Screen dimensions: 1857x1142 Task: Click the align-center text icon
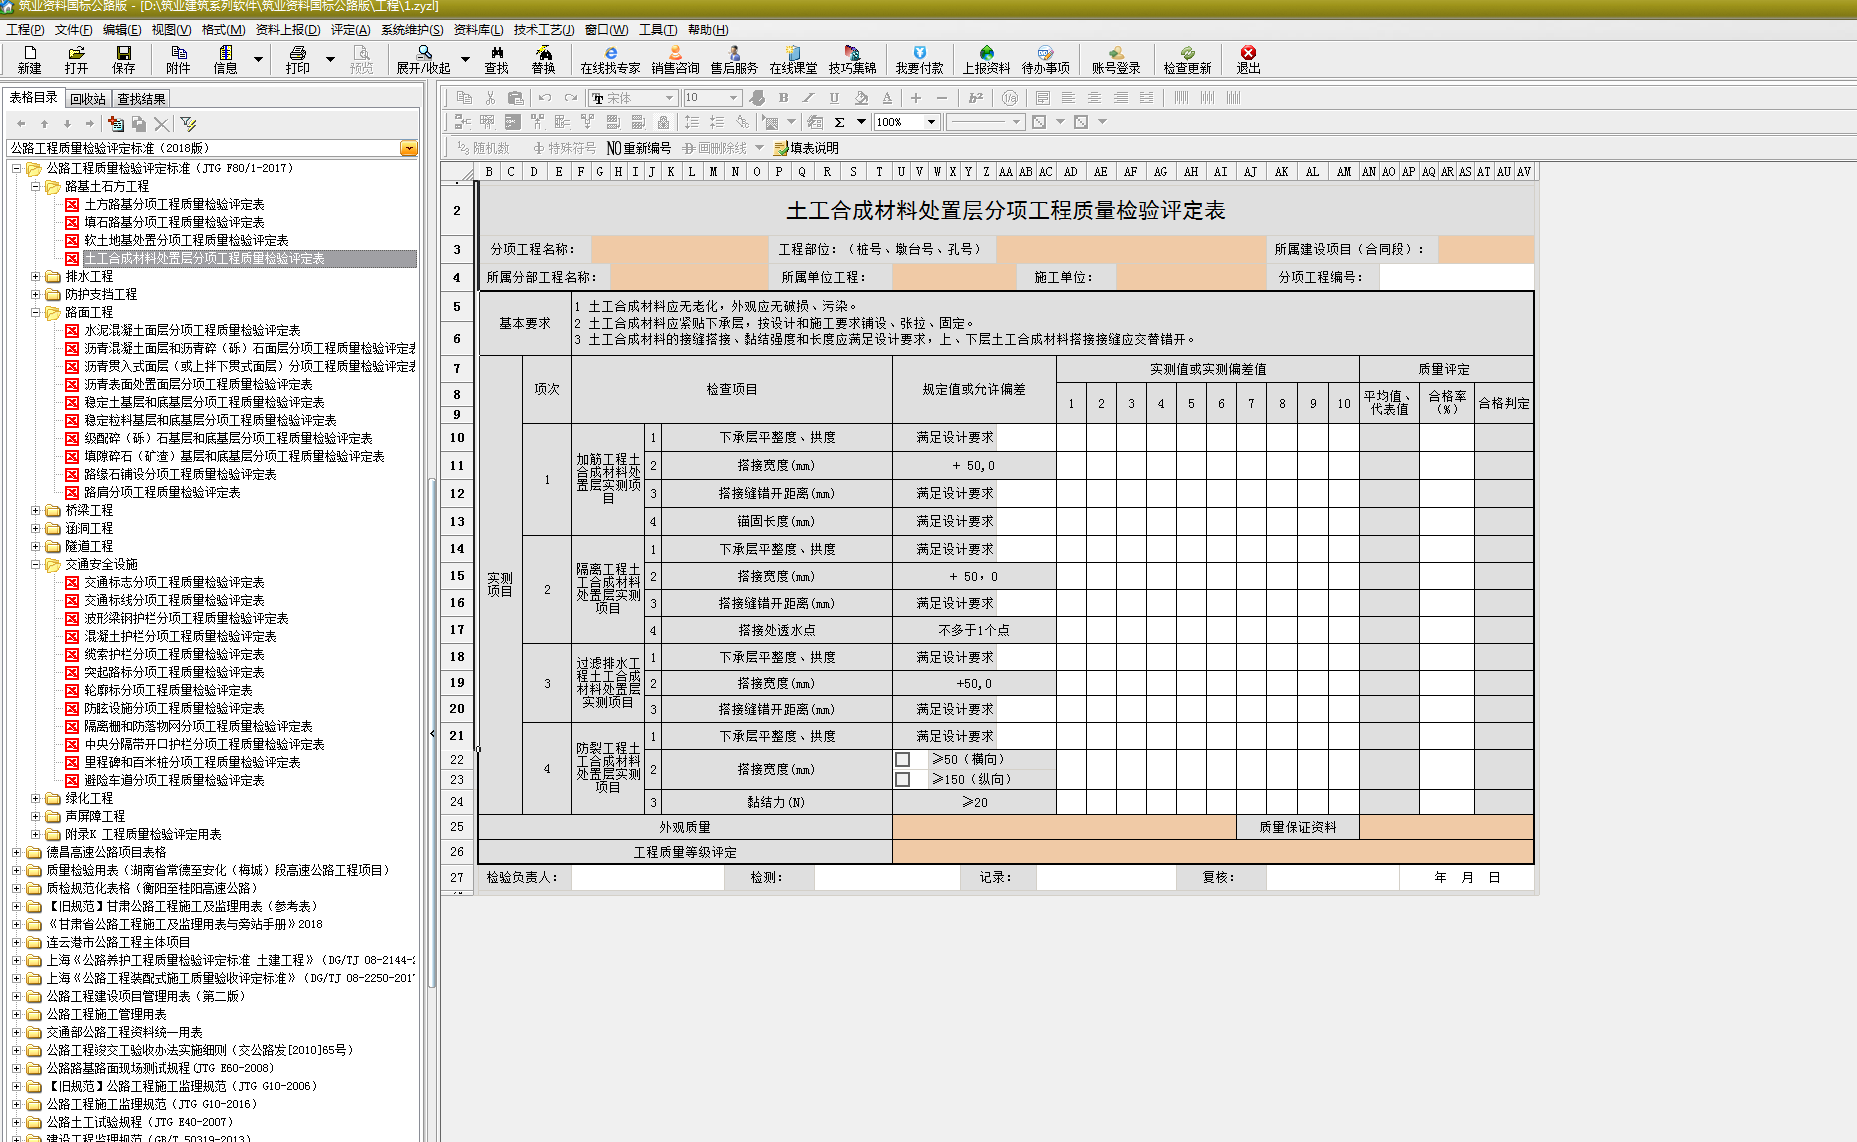coord(1094,97)
